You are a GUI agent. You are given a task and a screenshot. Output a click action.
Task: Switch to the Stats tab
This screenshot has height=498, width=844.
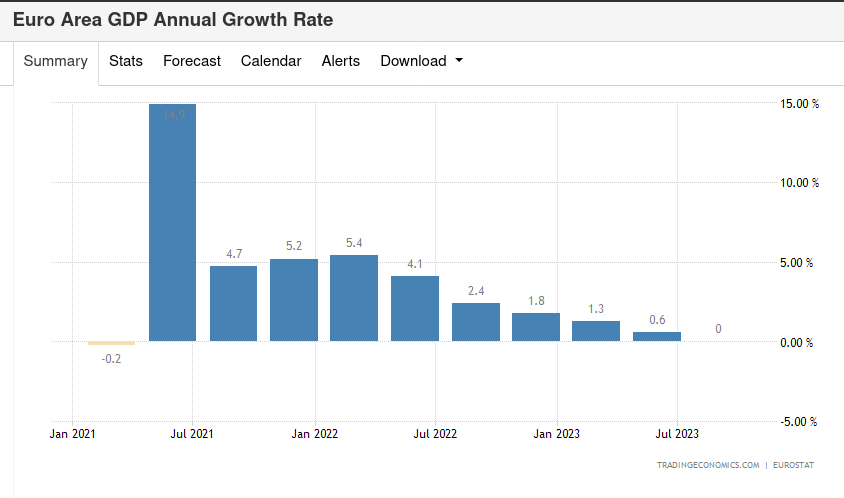click(126, 61)
